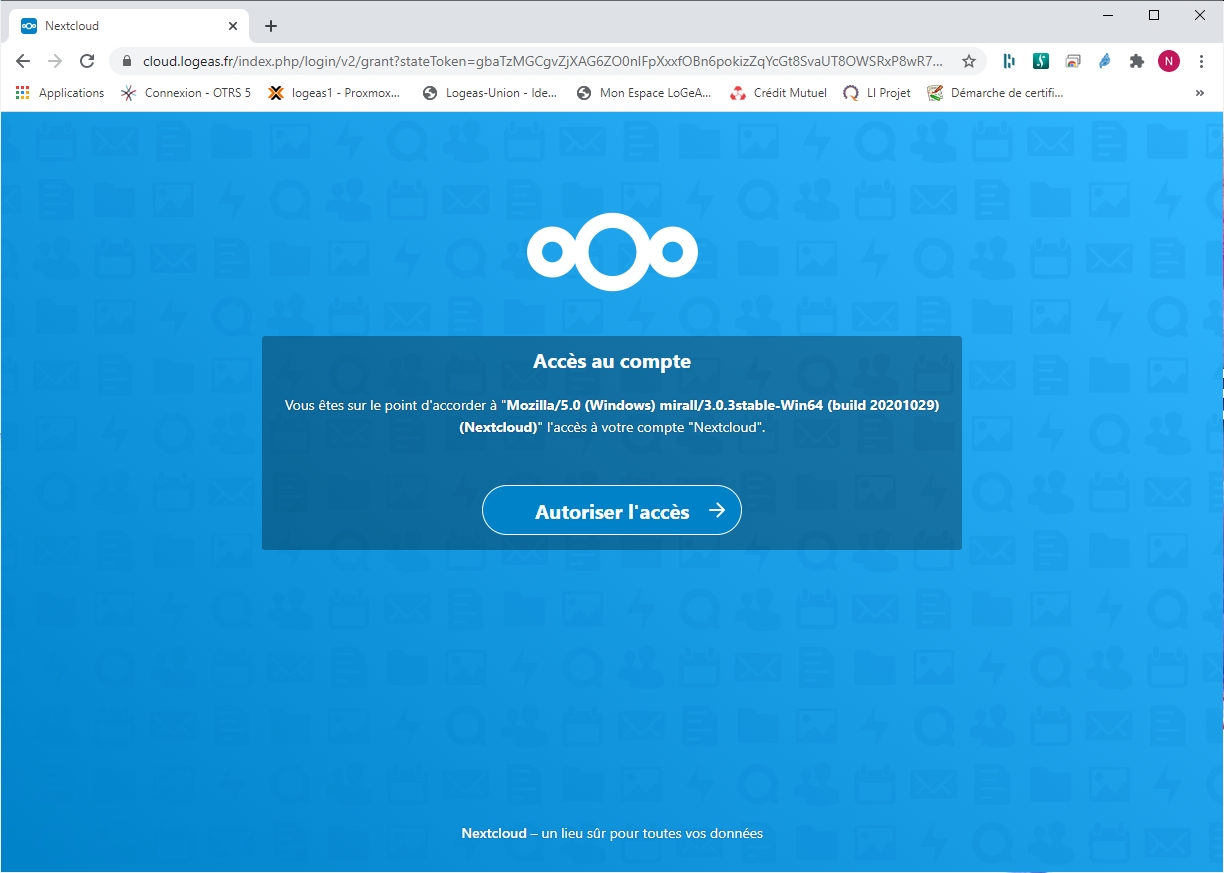The width and height of the screenshot is (1224, 873).
Task: Select the Nextcloud browser tab
Action: pos(120,26)
